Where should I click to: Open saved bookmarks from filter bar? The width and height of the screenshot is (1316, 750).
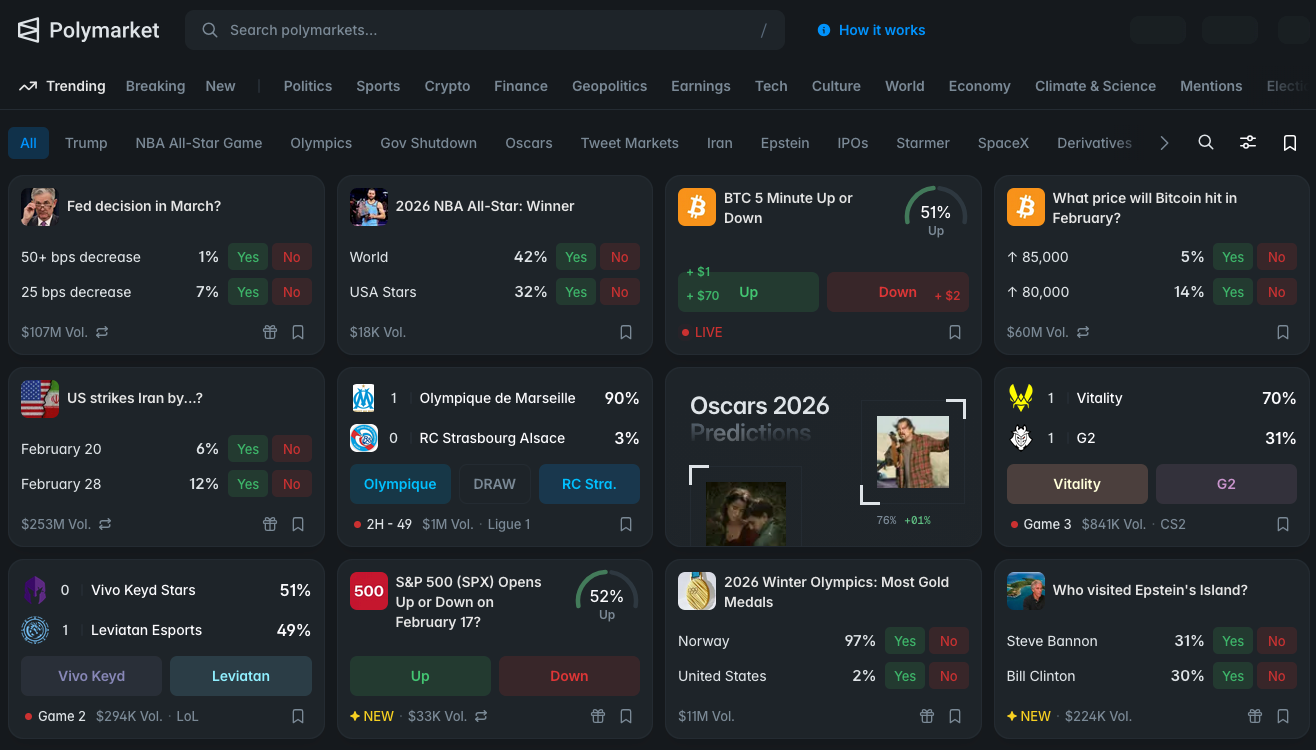[x=1290, y=143]
